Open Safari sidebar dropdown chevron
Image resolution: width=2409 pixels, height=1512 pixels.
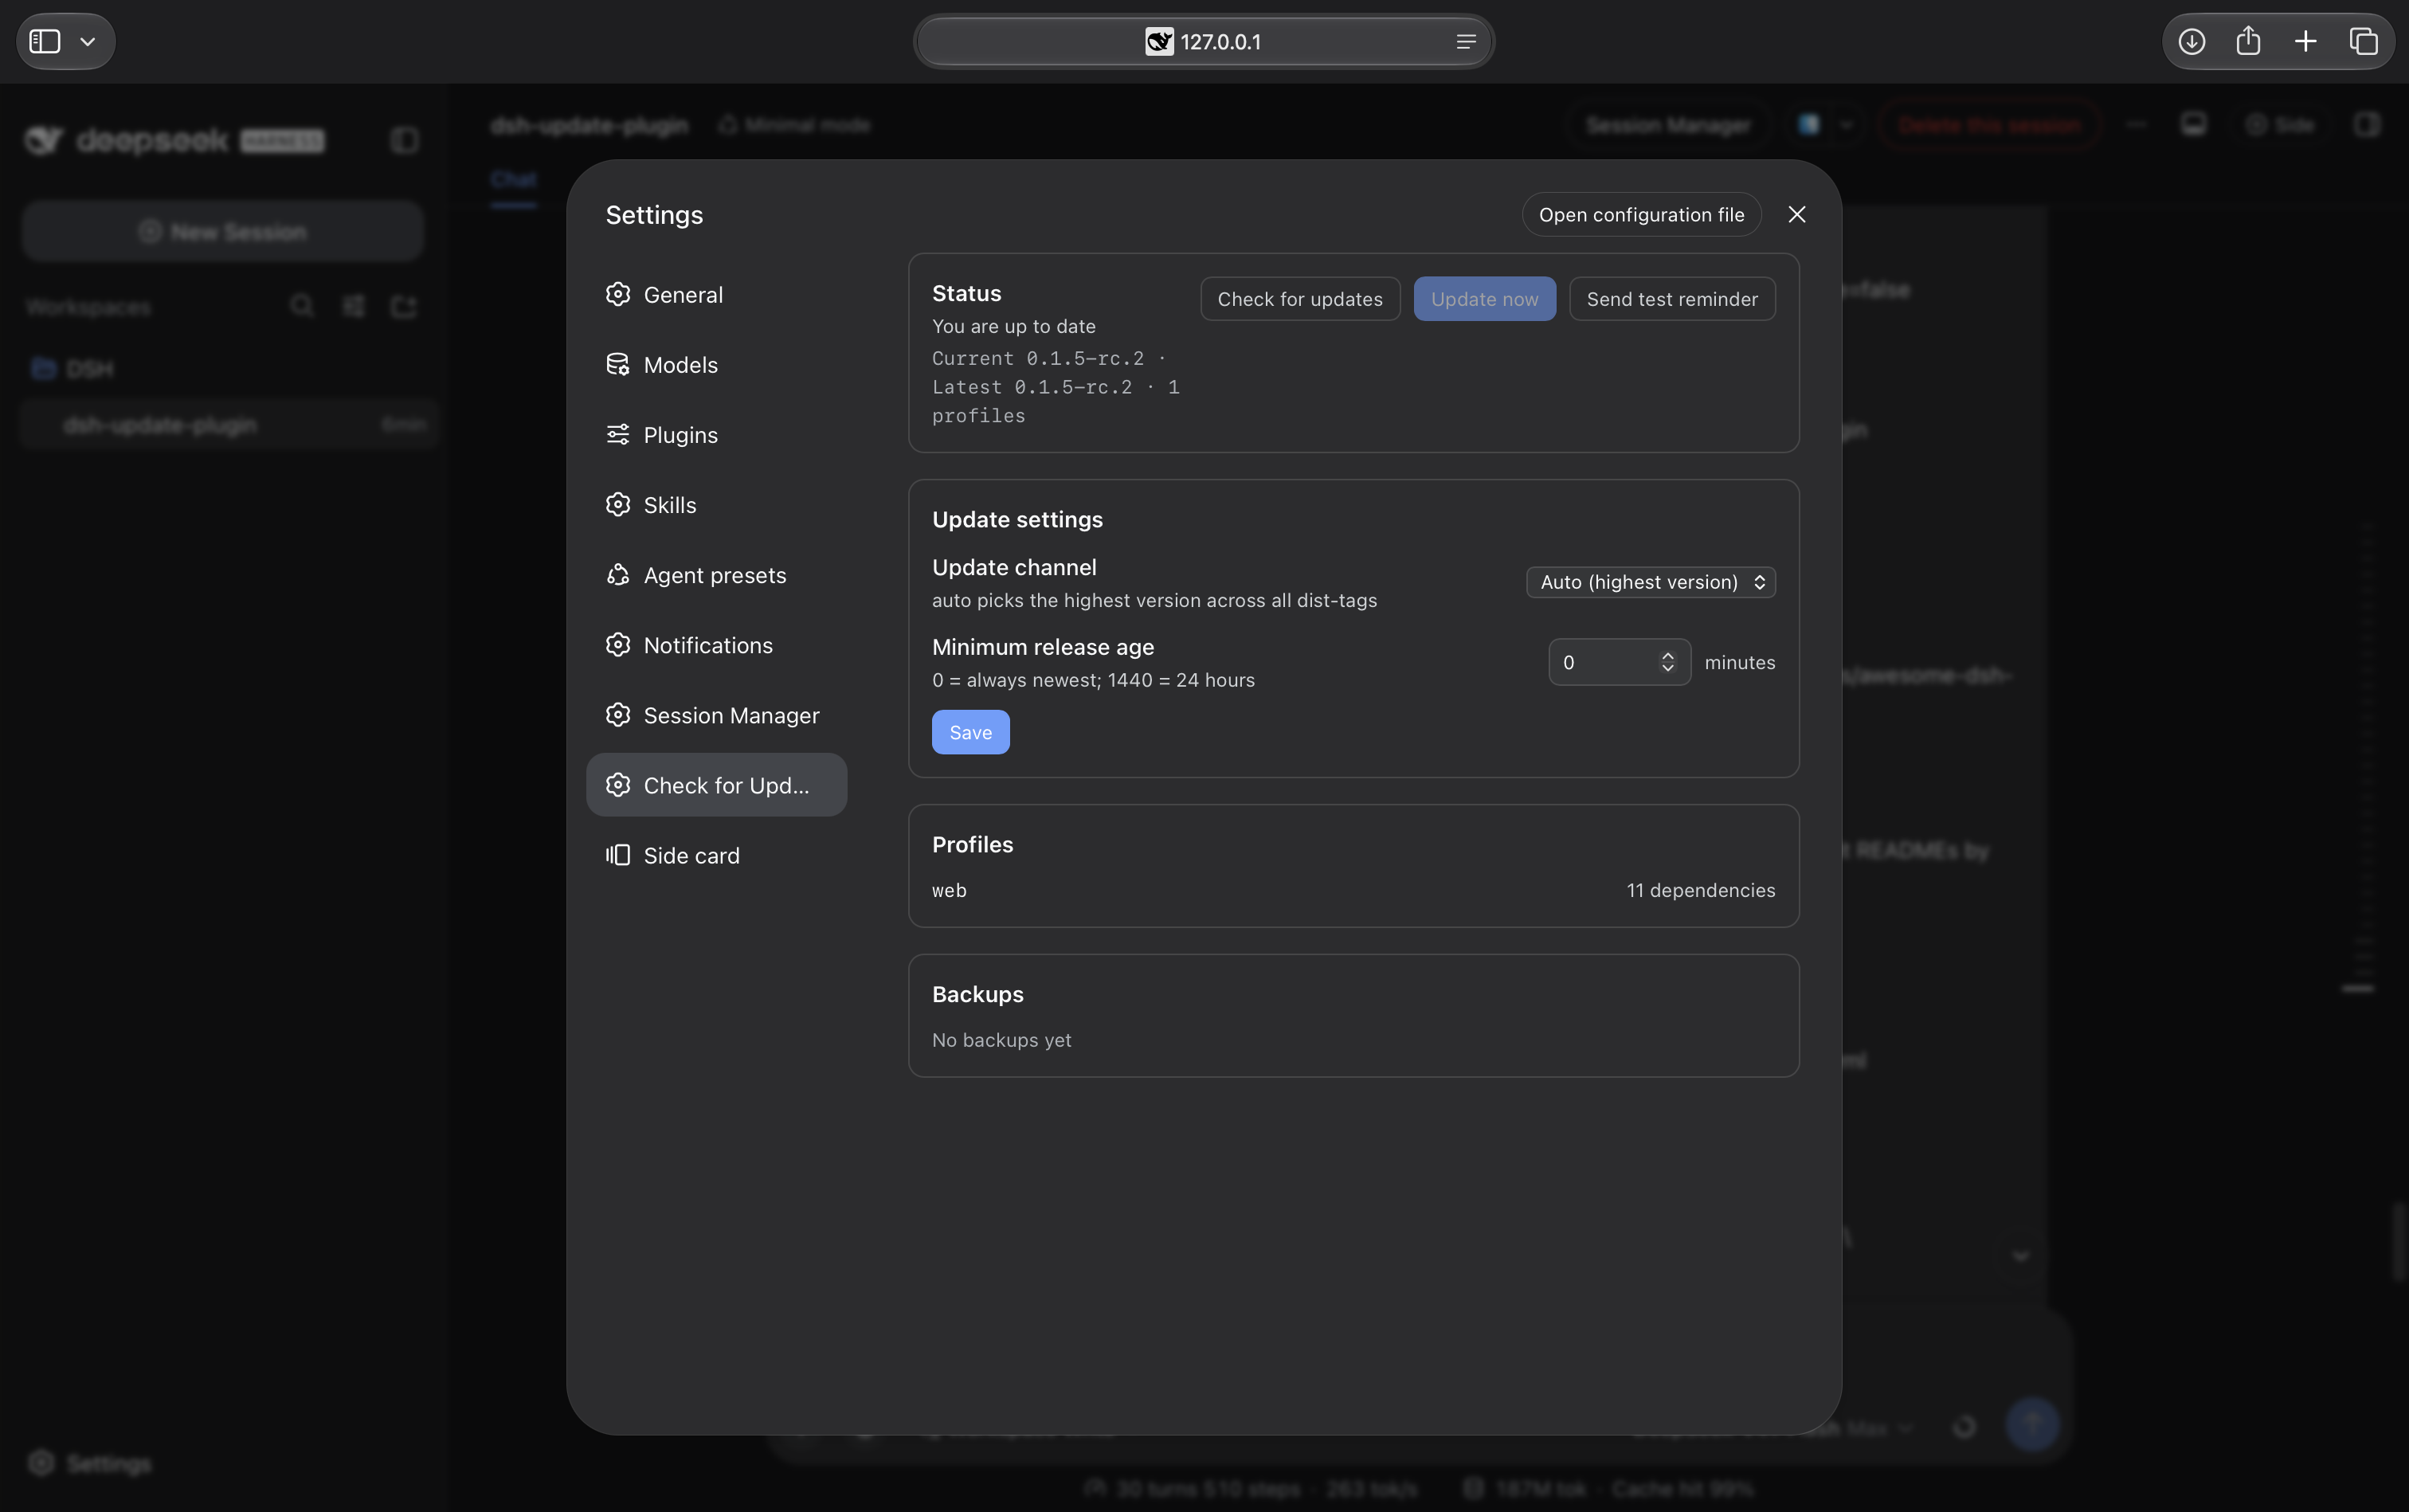pyautogui.click(x=88, y=41)
